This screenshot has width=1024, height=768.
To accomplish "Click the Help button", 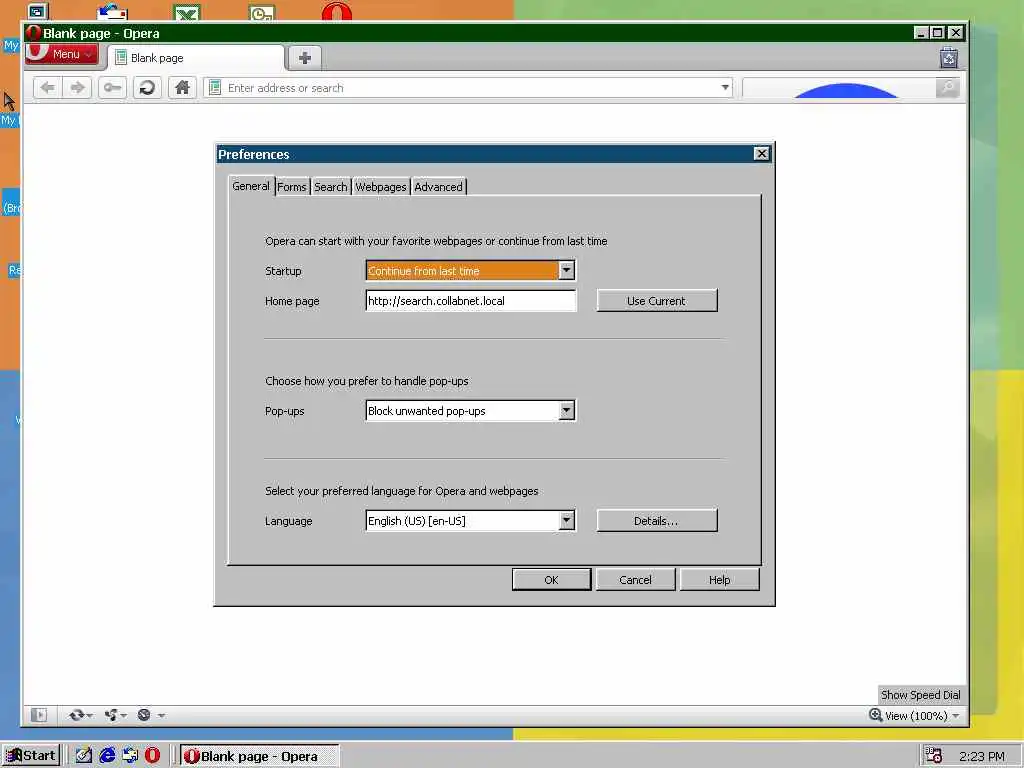I will tap(719, 579).
